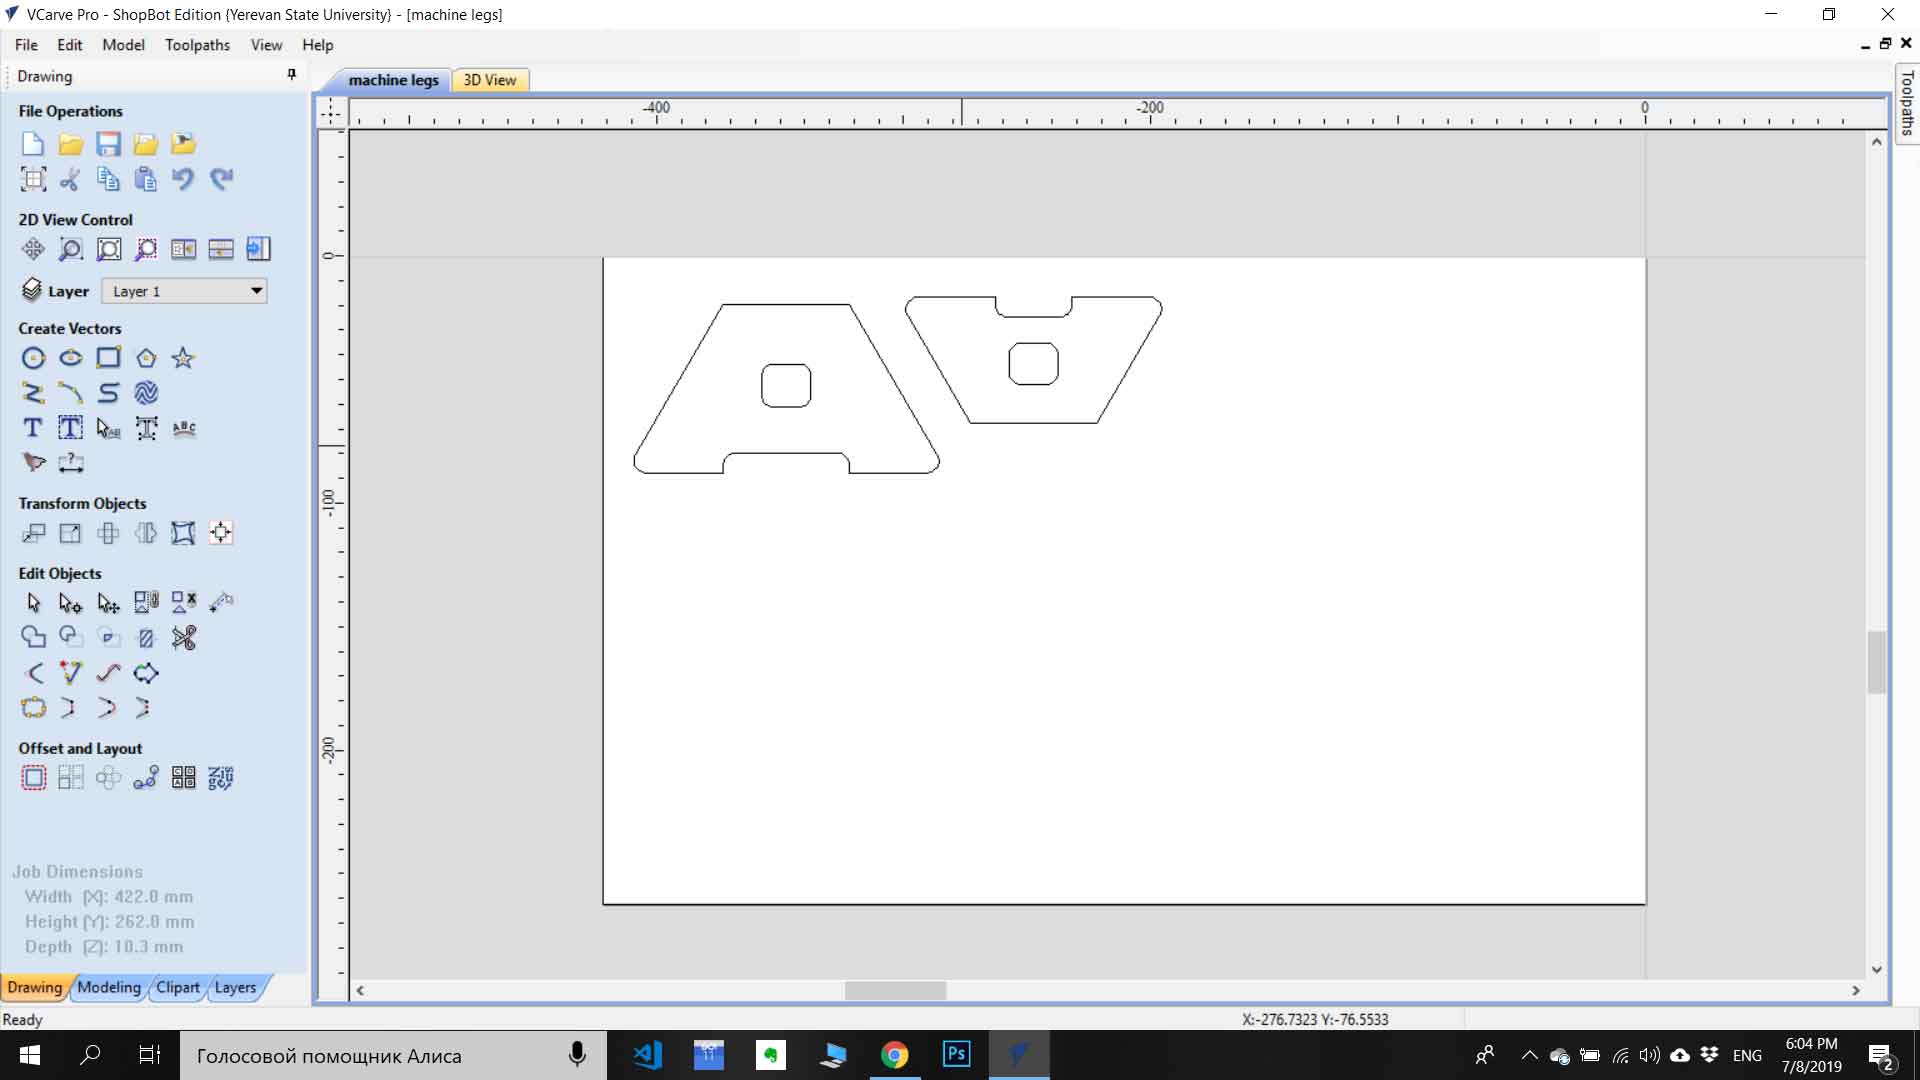This screenshot has height=1080, width=1920.
Task: Click the horizontal scrollbar thumb
Action: [895, 990]
